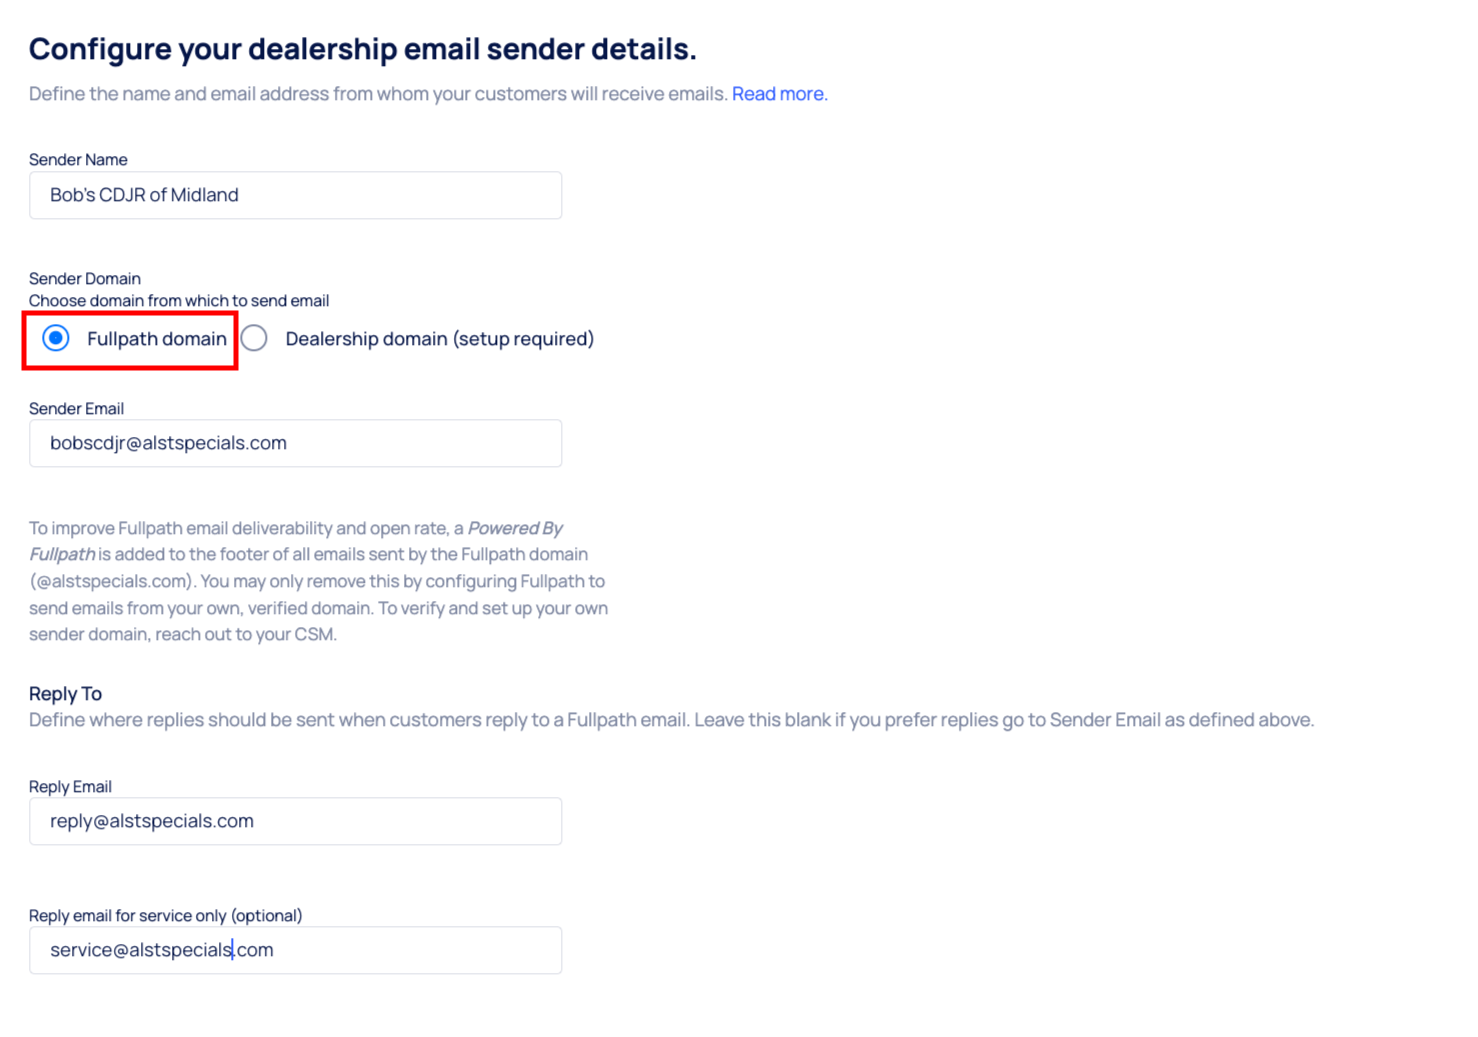Click the italic "Powered By" text
The width and height of the screenshot is (1478, 1037).
pos(515,528)
